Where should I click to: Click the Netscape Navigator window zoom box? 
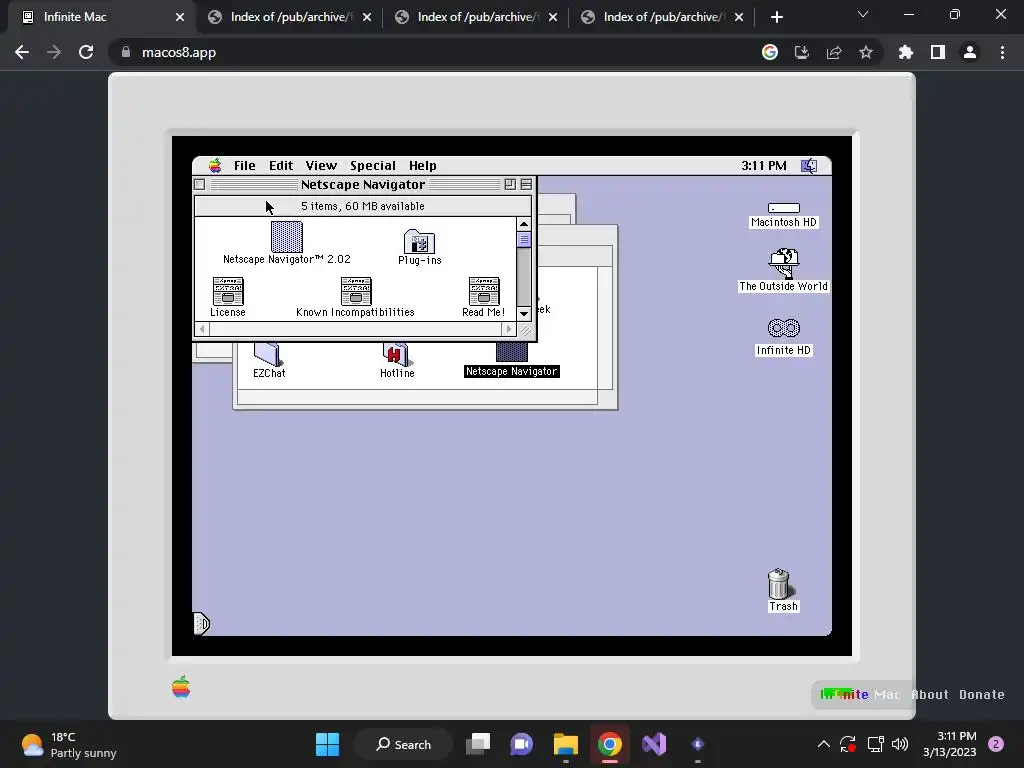(510, 185)
